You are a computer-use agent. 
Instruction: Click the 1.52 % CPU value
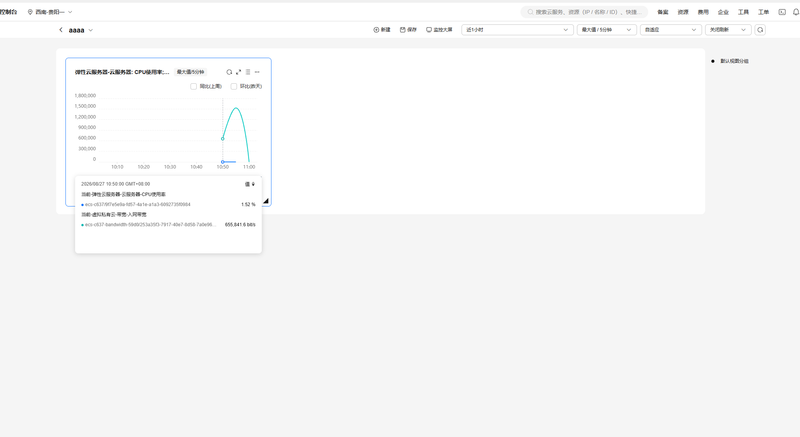pyautogui.click(x=248, y=204)
